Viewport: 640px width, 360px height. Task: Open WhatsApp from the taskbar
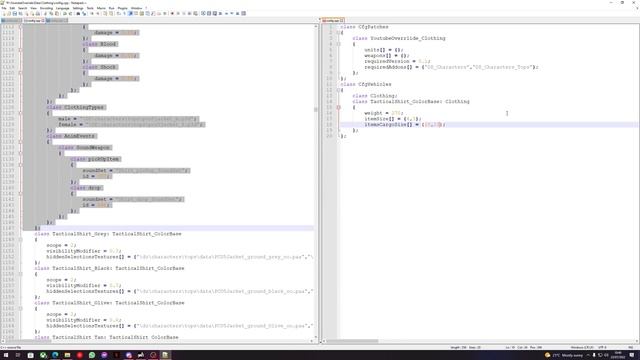point(92,355)
